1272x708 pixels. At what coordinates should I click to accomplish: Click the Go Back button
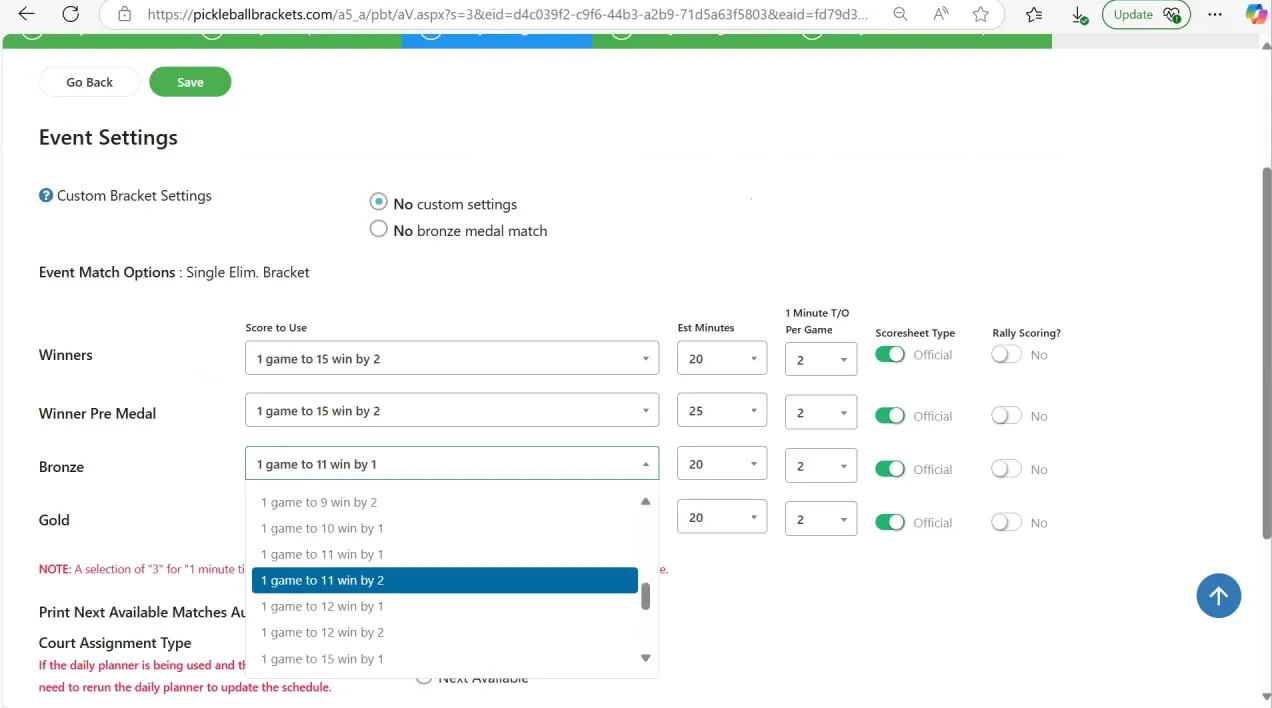click(90, 82)
